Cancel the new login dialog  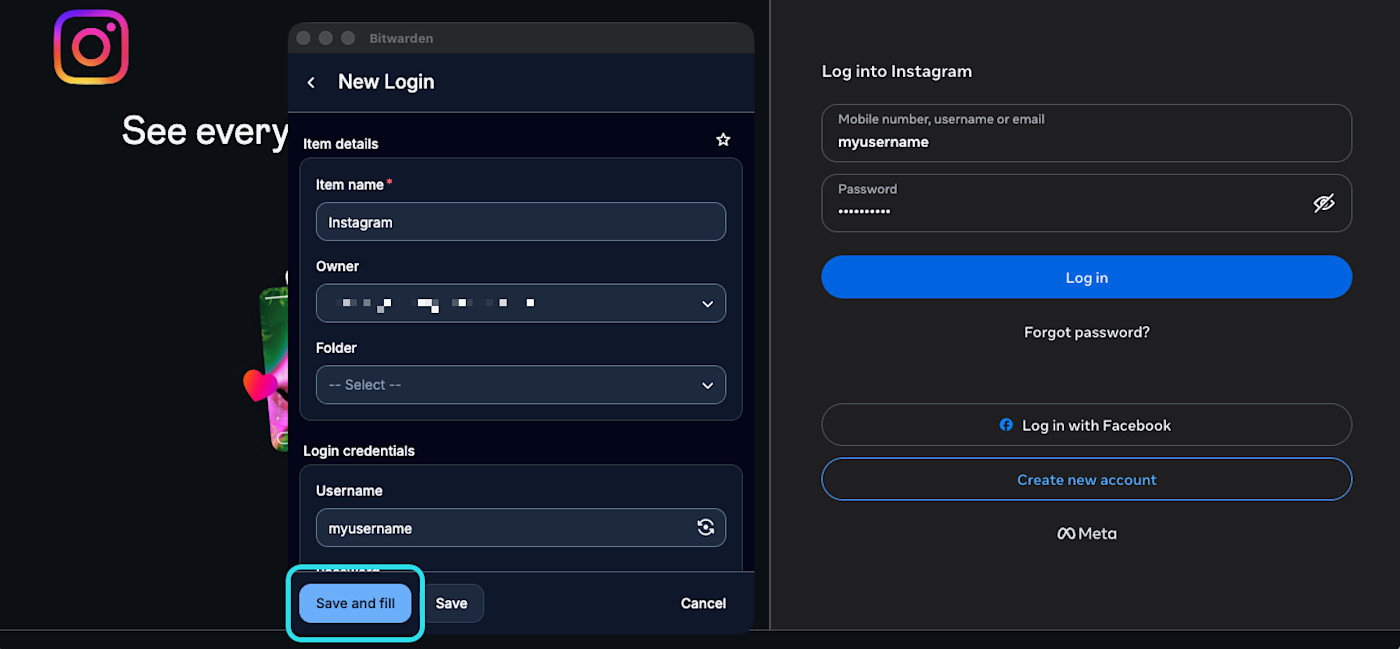pos(703,603)
